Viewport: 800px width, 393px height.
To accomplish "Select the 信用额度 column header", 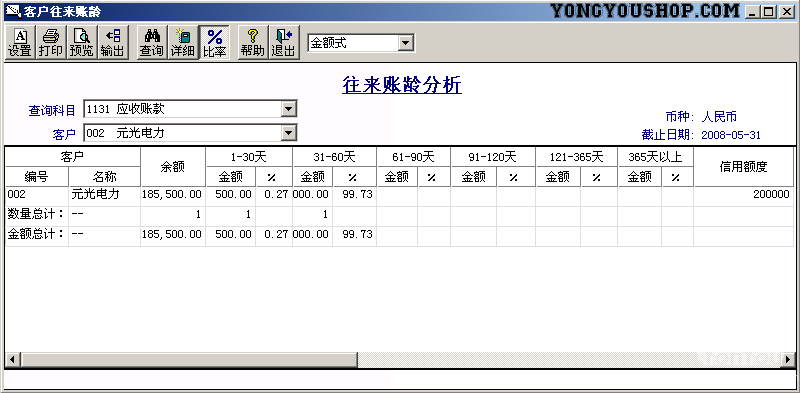I will click(743, 167).
